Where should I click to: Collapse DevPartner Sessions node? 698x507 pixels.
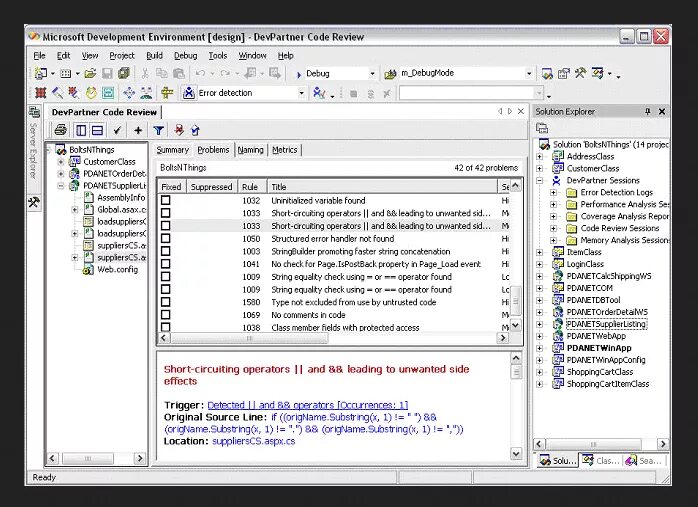point(540,180)
